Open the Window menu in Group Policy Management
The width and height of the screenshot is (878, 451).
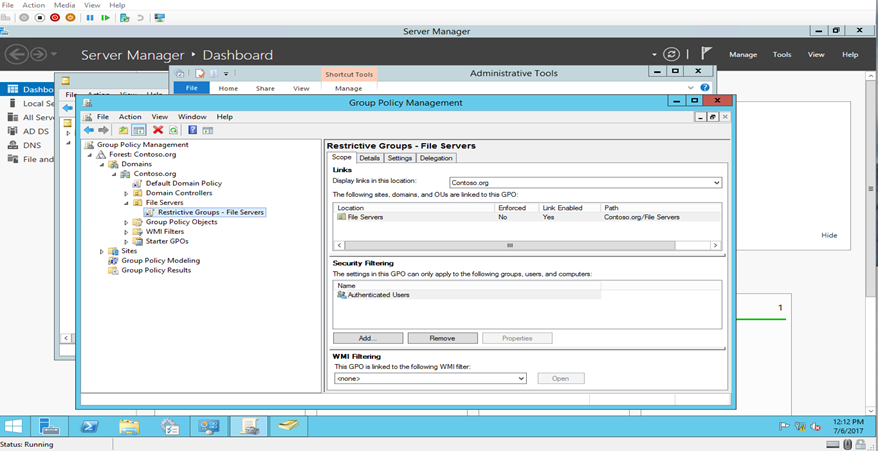click(x=192, y=117)
